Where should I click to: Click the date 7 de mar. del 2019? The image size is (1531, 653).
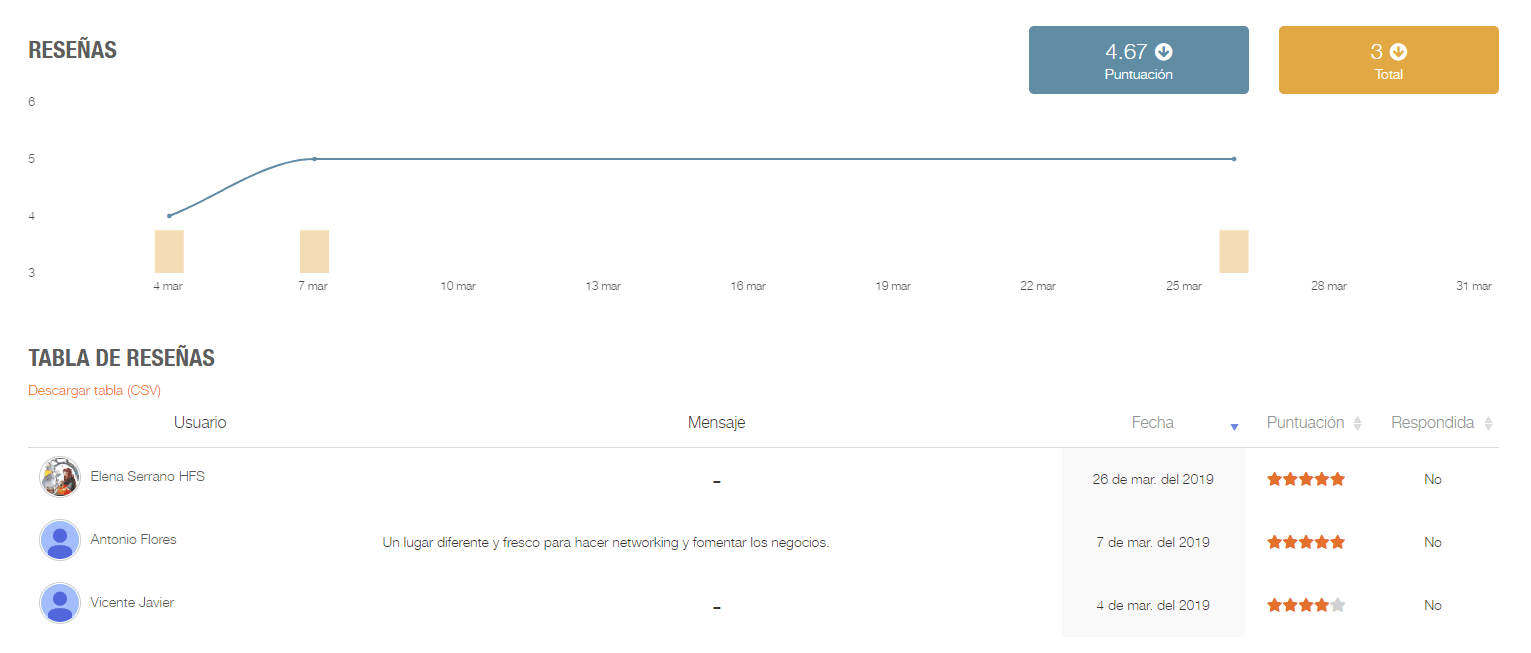coord(1153,542)
